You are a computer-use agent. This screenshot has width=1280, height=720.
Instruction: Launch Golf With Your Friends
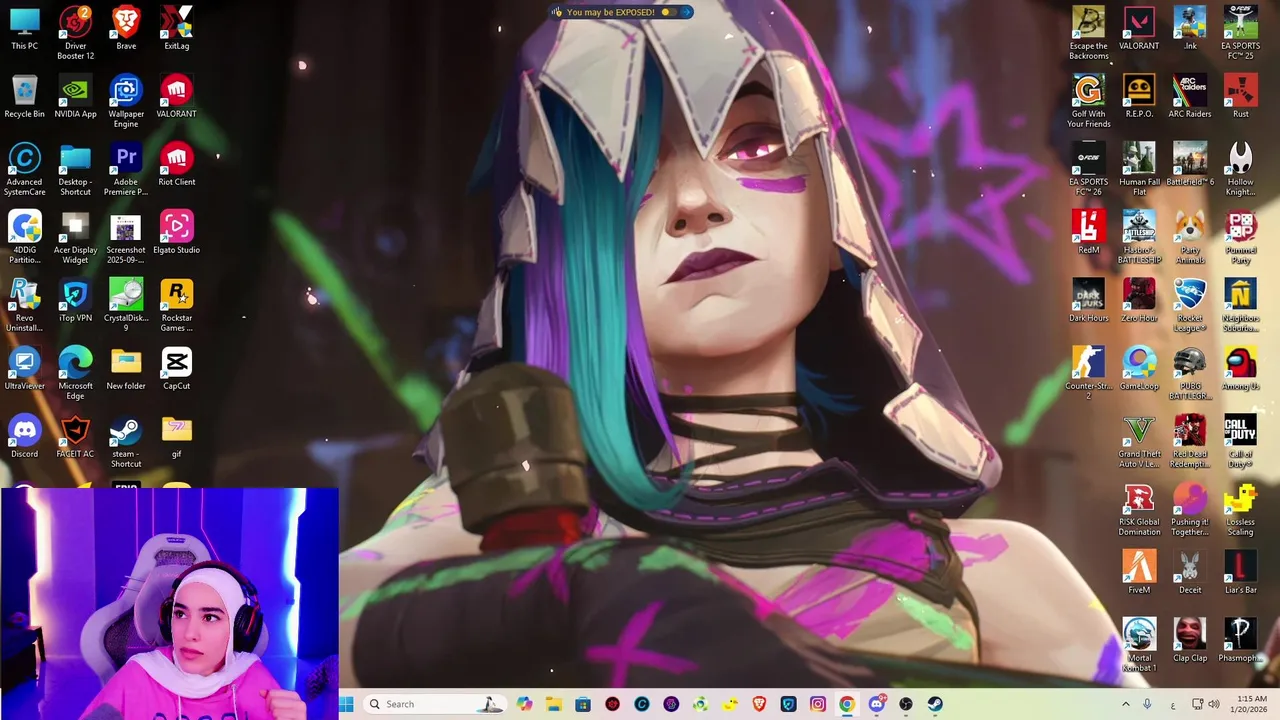coord(1089,101)
